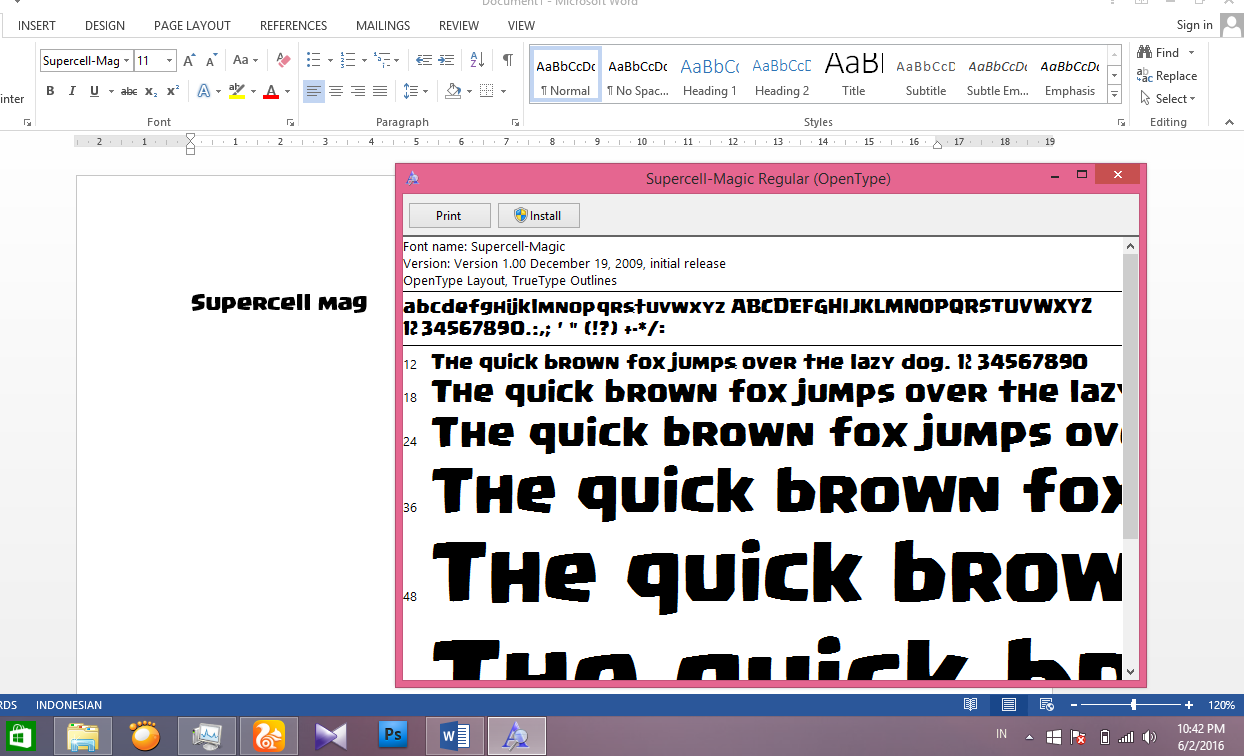Screen dimensions: 1244x756
Task: Switch to REFERENCES tab
Action: 293,25
